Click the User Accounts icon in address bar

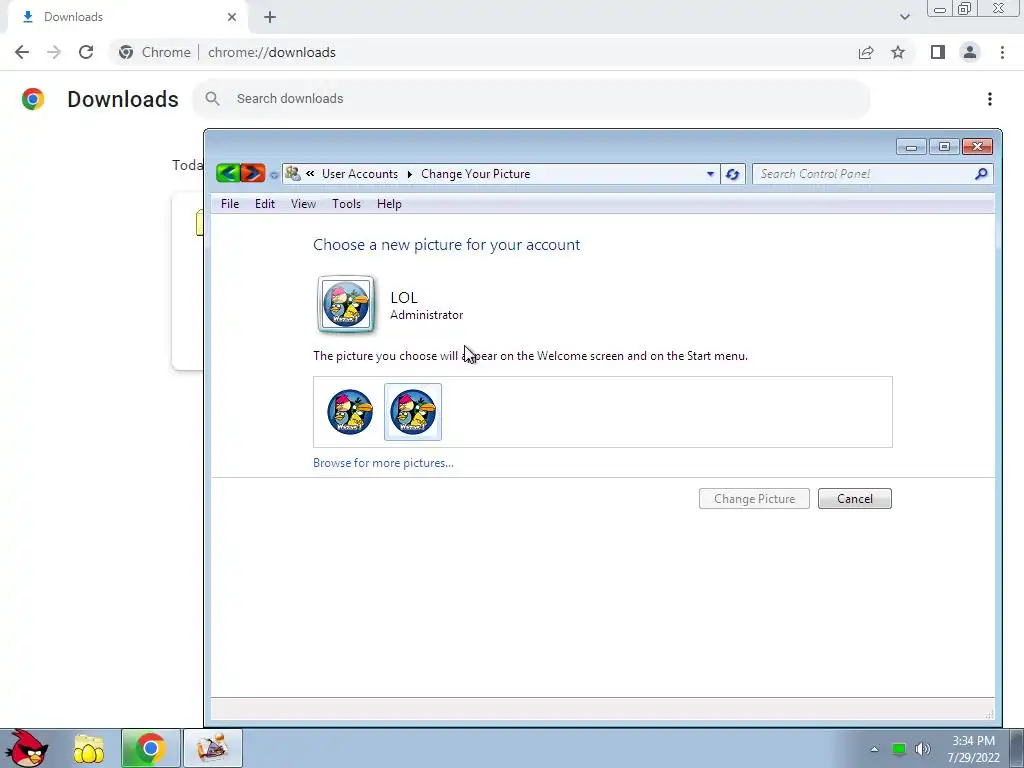pos(293,174)
